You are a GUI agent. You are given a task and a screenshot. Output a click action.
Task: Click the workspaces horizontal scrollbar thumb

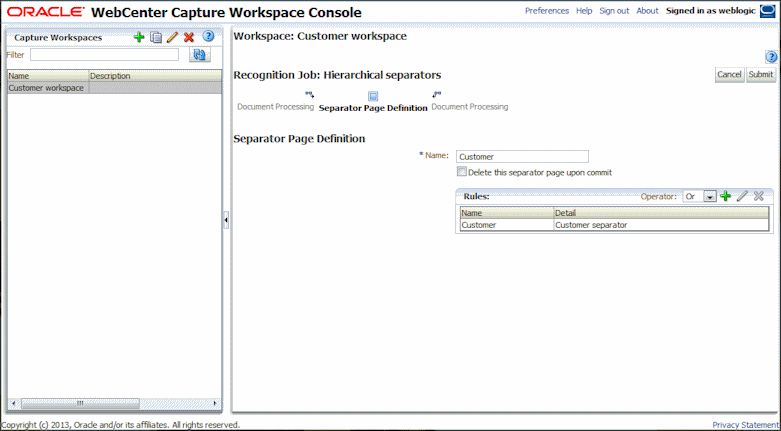pos(80,403)
